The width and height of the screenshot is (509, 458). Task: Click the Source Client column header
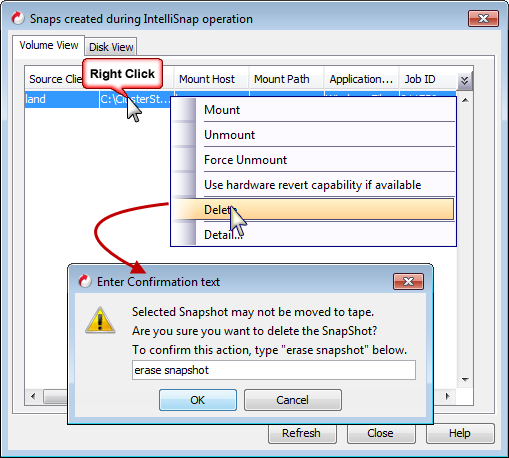[55, 79]
